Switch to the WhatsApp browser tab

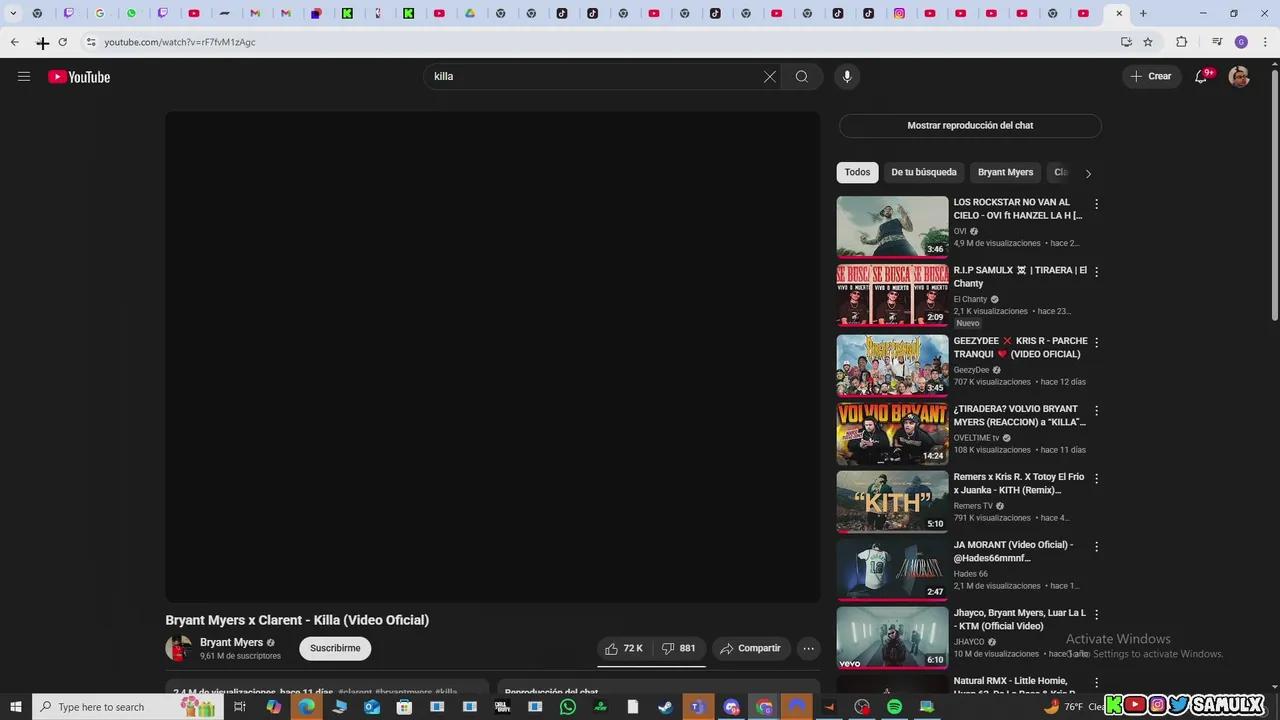click(131, 14)
